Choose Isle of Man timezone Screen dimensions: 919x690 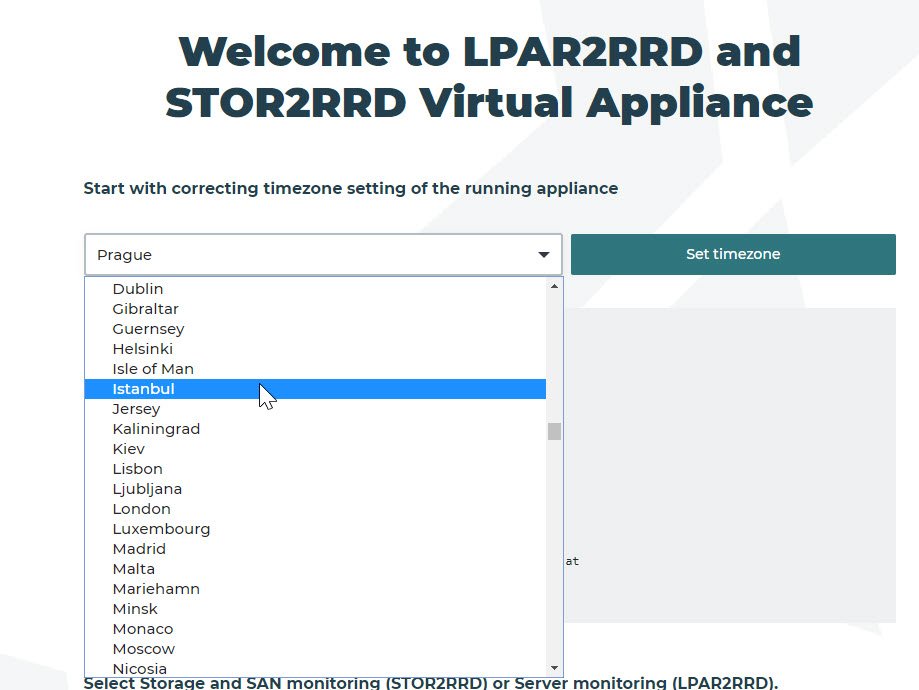point(153,369)
